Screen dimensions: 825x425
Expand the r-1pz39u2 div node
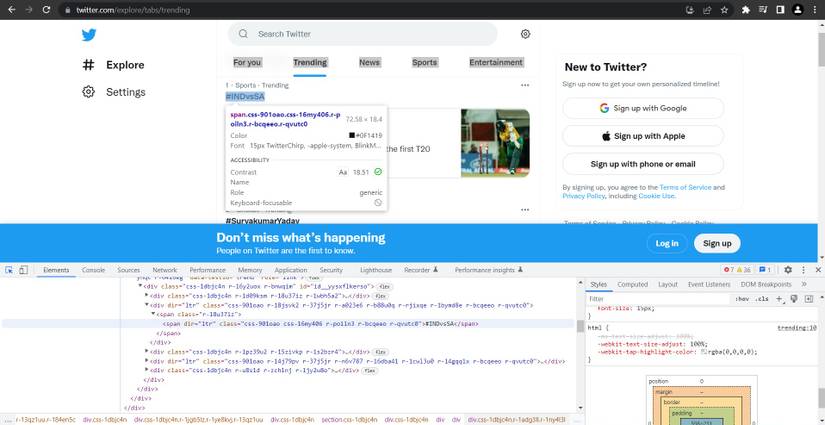pos(147,351)
